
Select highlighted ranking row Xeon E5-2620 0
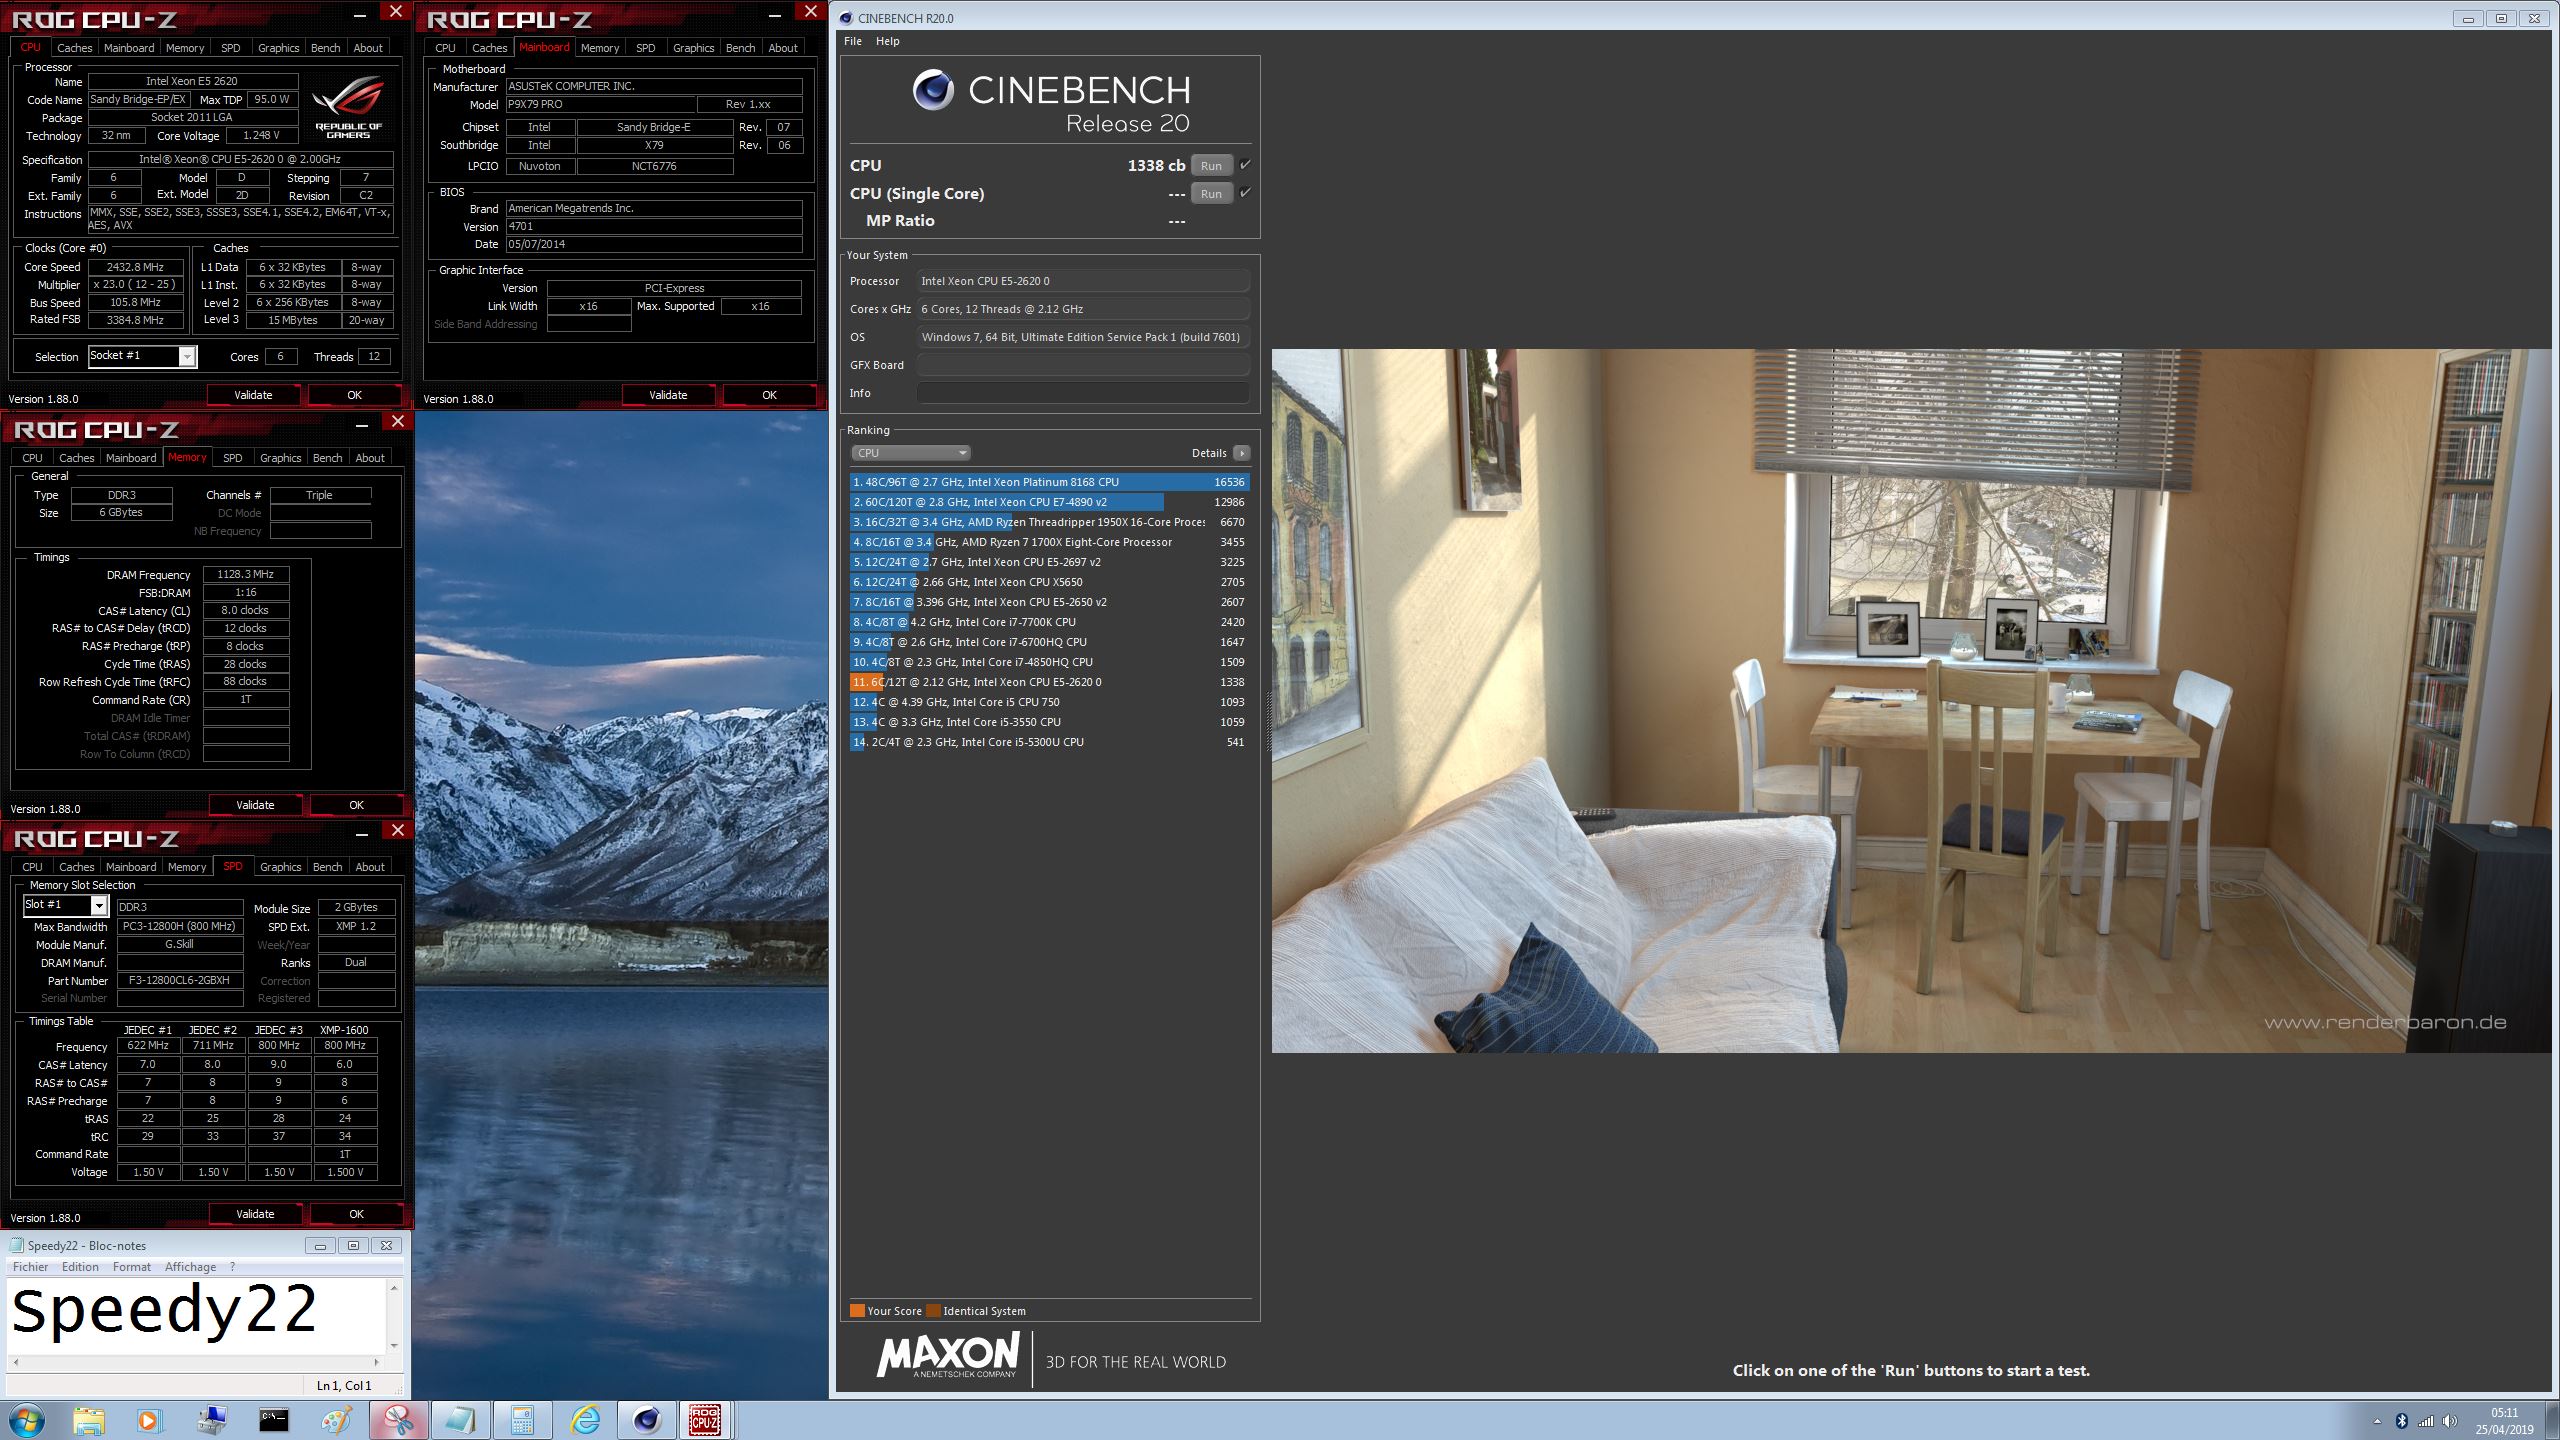click(1049, 682)
